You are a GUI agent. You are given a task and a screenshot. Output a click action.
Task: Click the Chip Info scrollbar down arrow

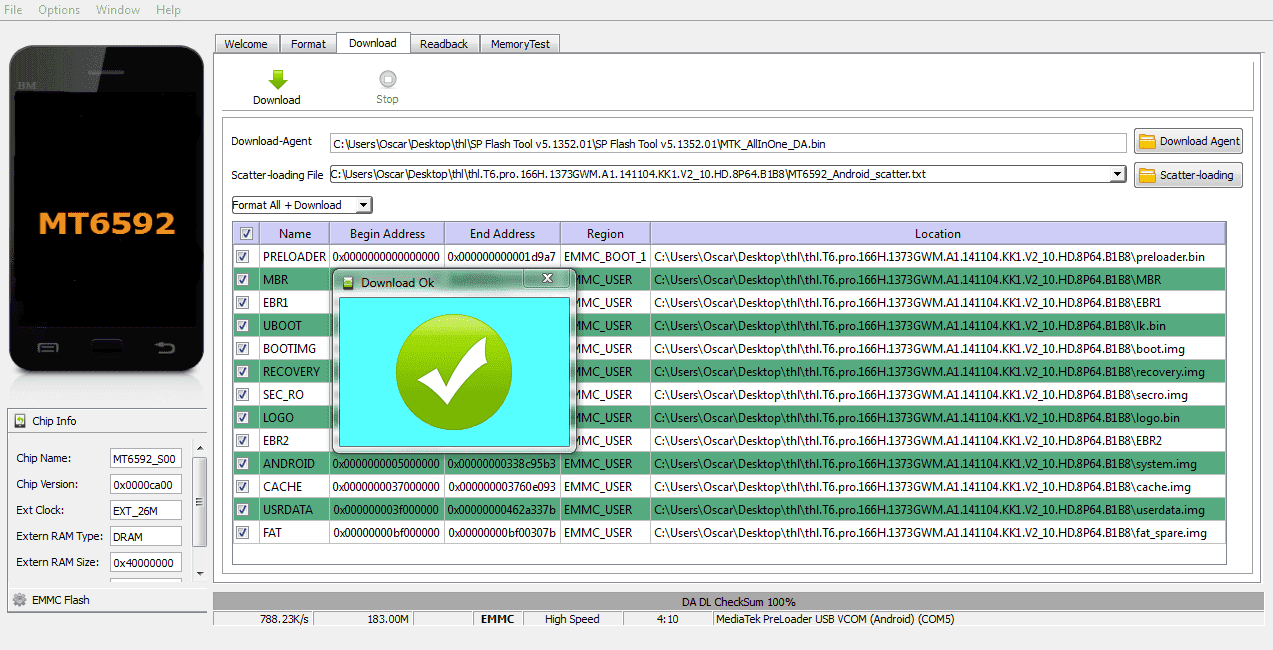199,574
